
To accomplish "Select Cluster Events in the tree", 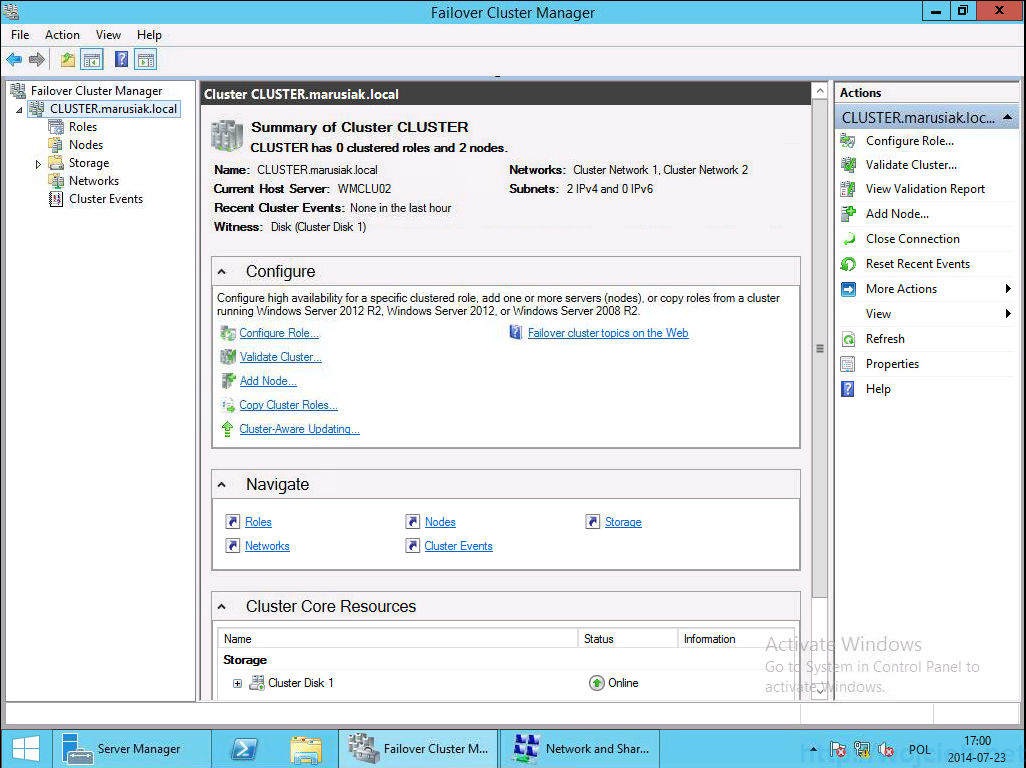I will pyautogui.click(x=105, y=199).
